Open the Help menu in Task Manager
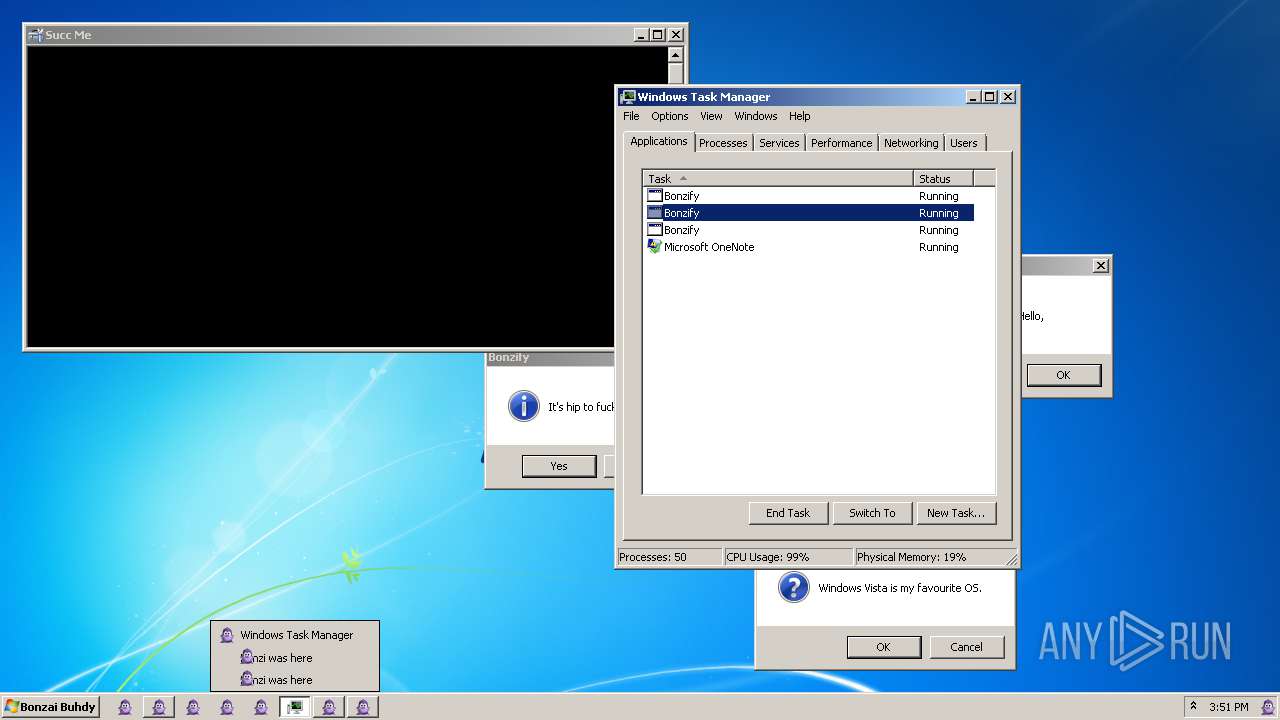 [800, 116]
